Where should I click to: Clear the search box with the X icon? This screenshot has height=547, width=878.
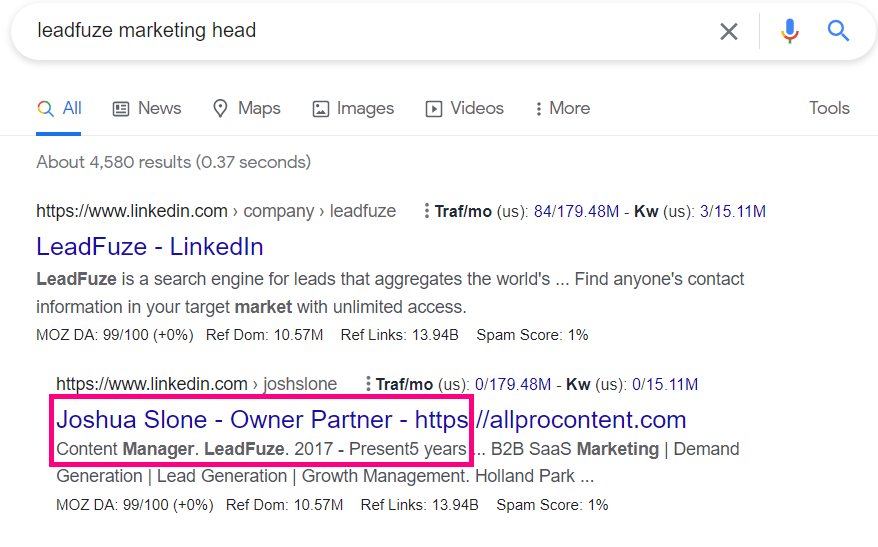728,31
